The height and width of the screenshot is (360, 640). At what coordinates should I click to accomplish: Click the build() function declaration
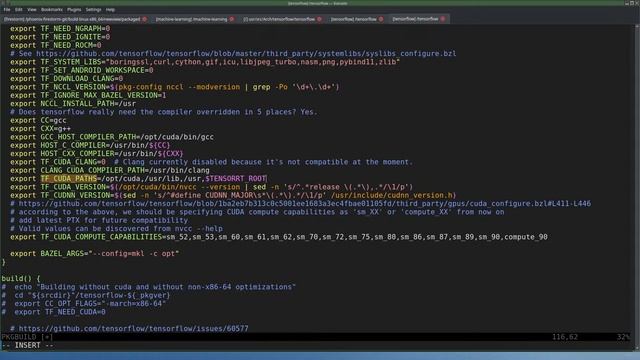click(21, 278)
